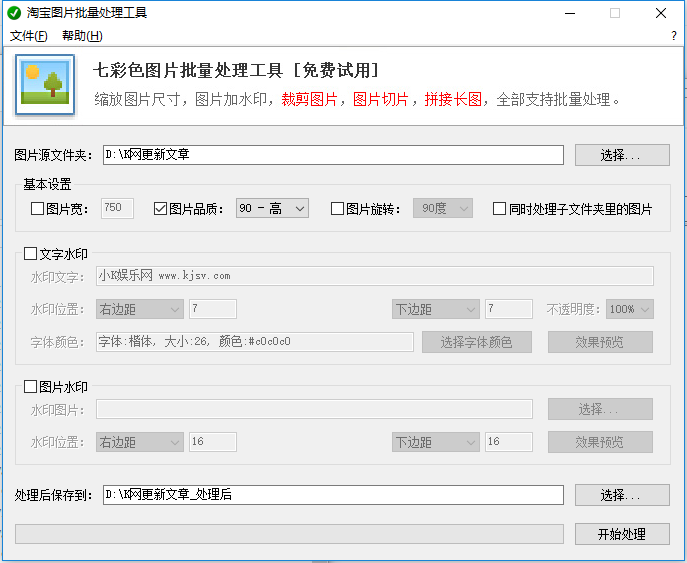The height and width of the screenshot is (563, 687).
Task: Click 选择 button for save destination
Action: pos(621,495)
